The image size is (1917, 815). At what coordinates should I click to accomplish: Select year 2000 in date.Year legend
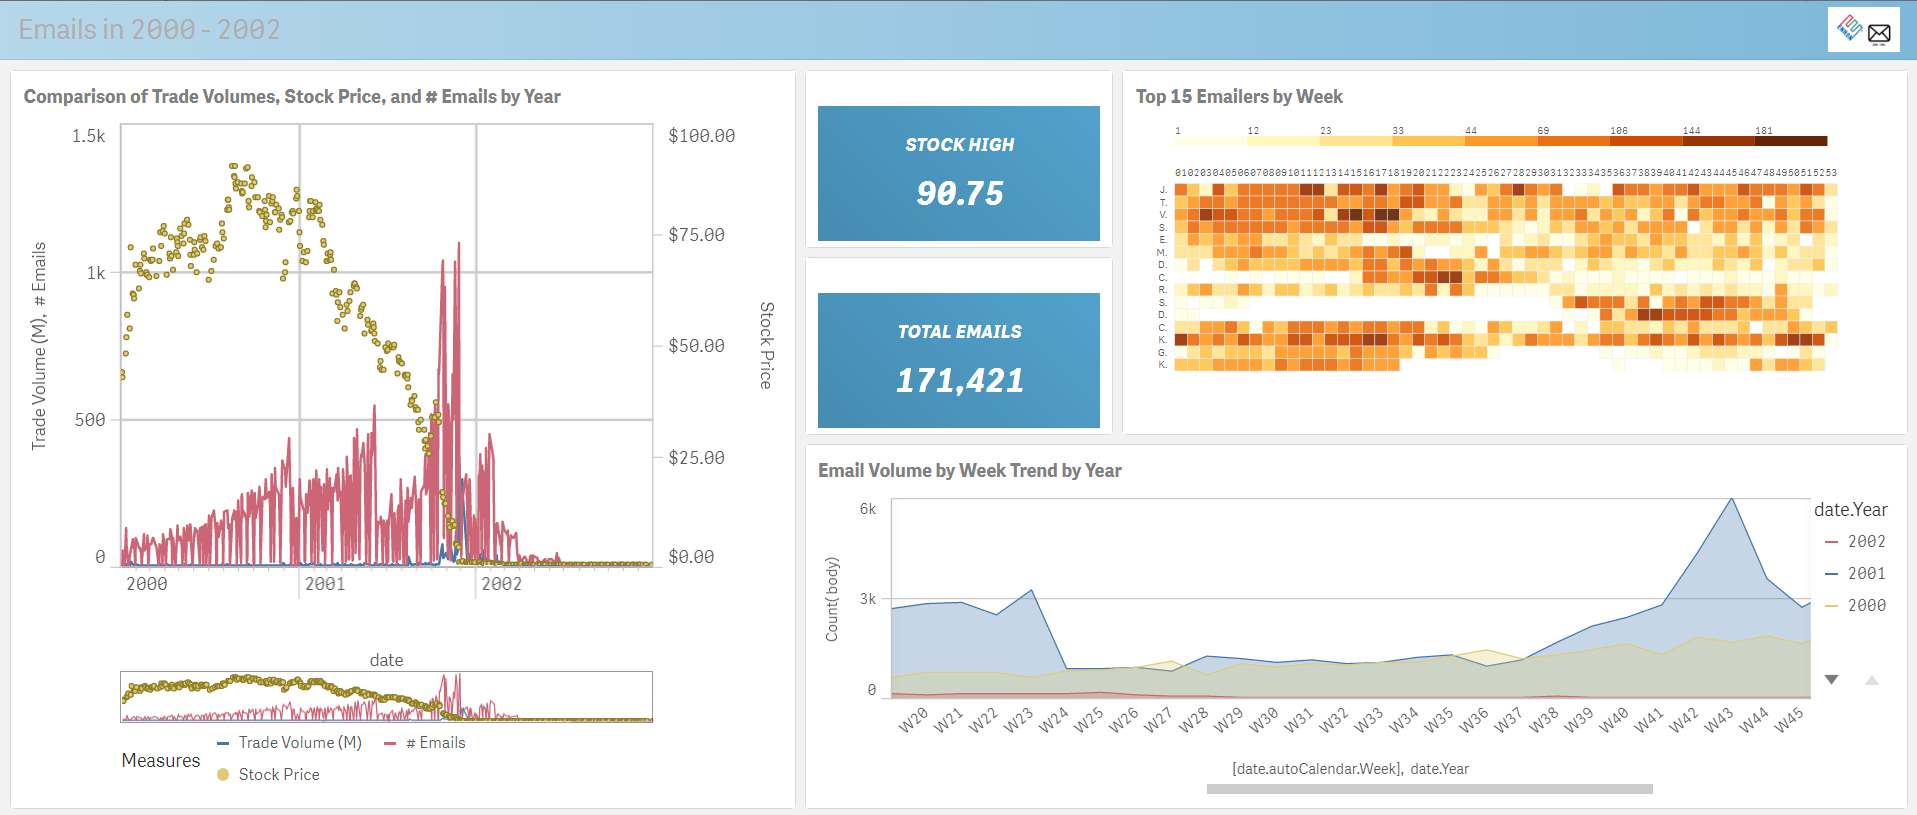tap(1856, 605)
